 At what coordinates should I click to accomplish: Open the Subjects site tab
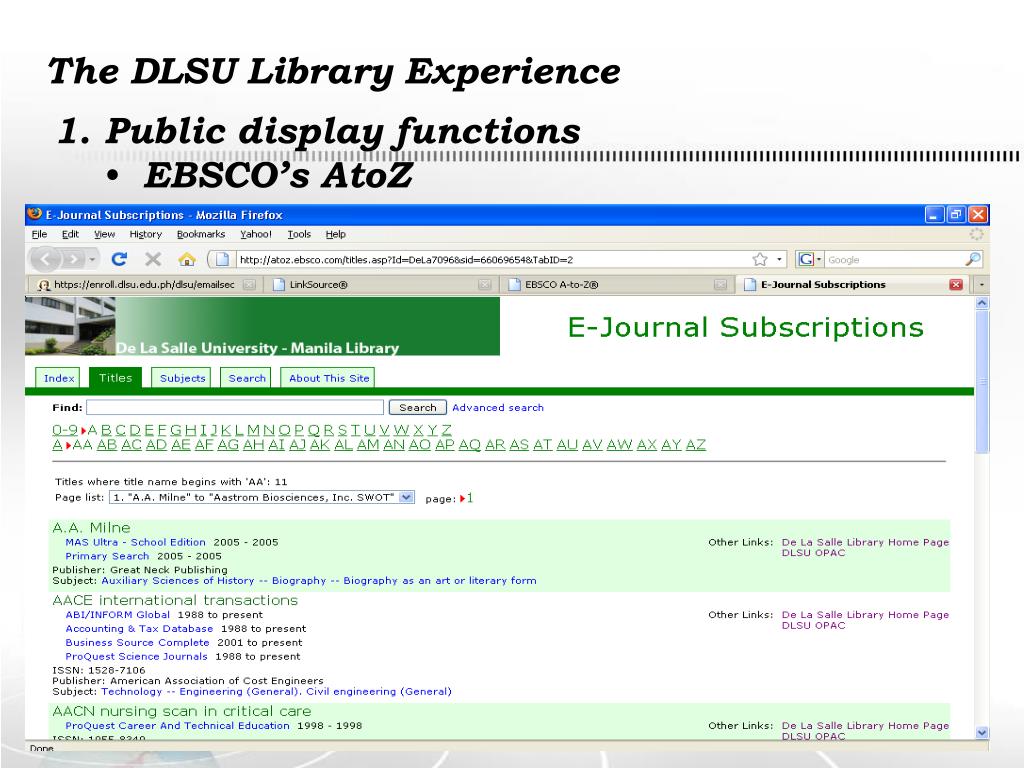[x=182, y=378]
